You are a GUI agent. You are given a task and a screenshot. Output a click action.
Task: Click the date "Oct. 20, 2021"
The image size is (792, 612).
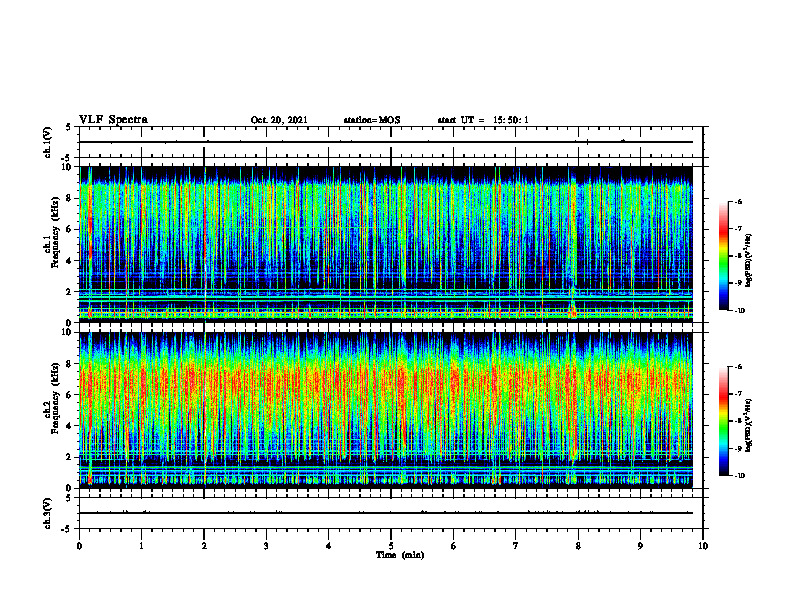279,120
